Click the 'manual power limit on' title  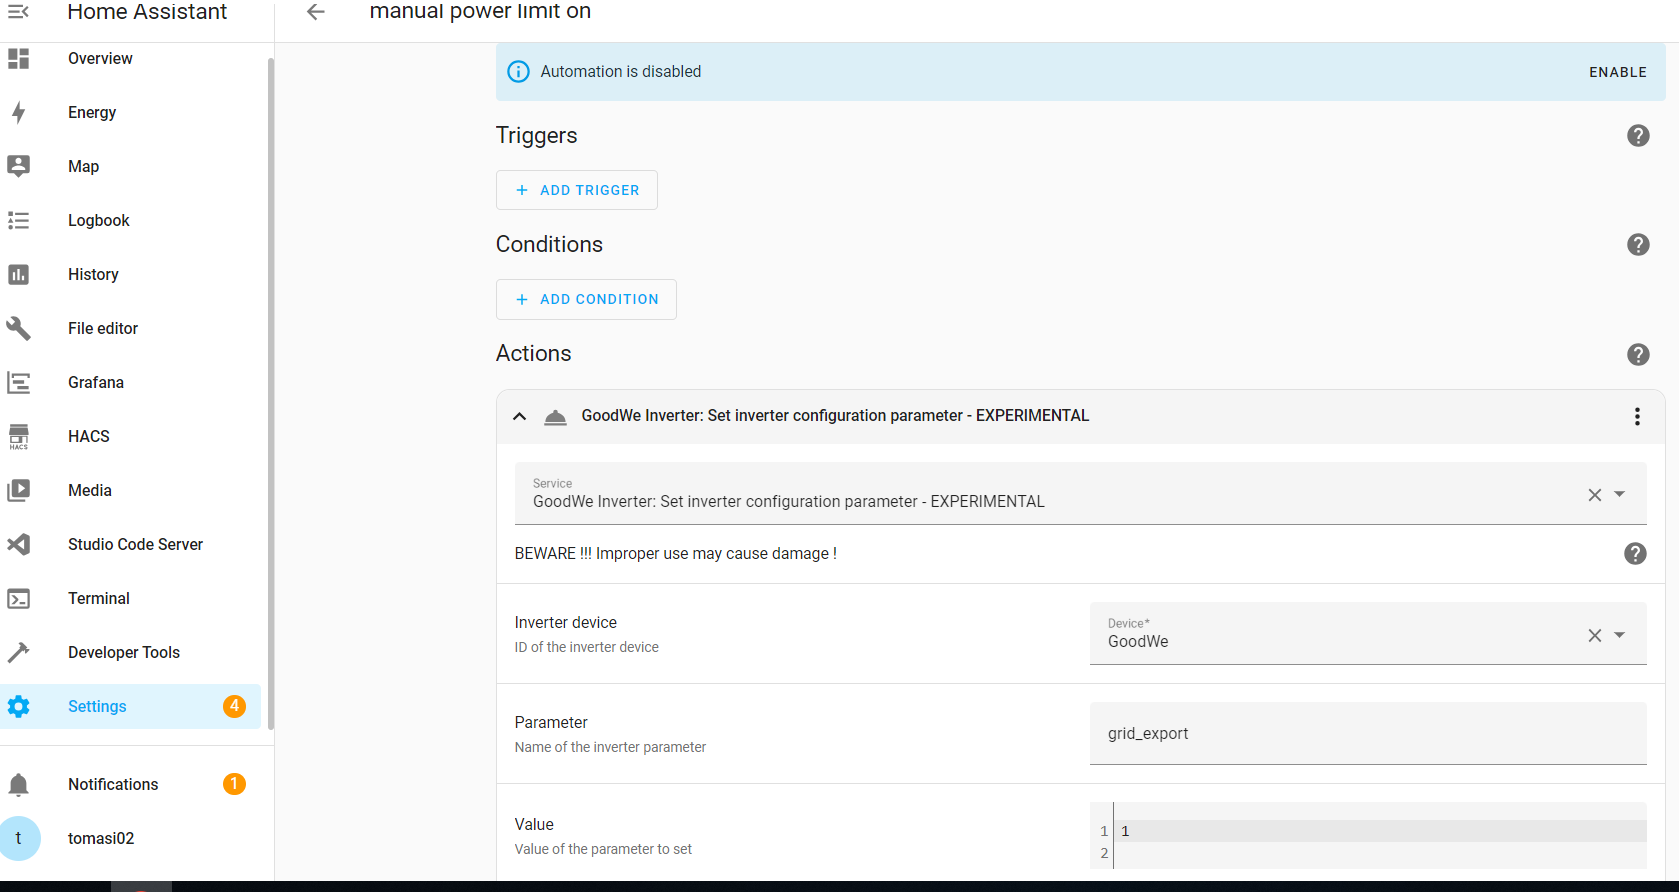click(480, 11)
